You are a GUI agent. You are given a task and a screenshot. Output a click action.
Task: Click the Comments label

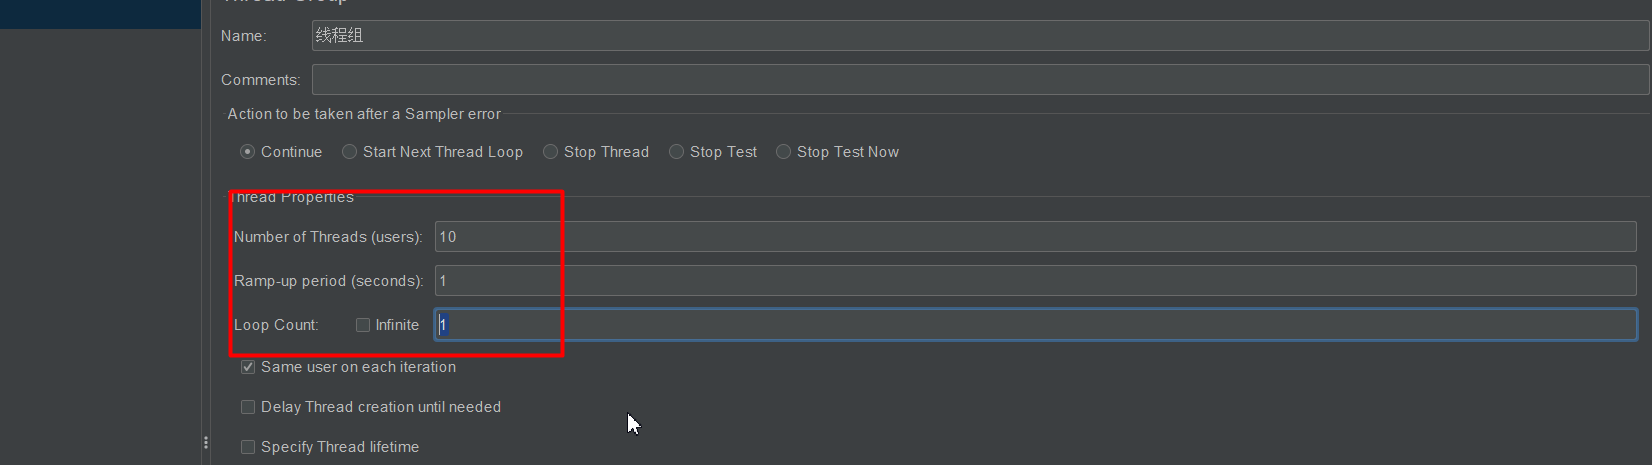(260, 80)
